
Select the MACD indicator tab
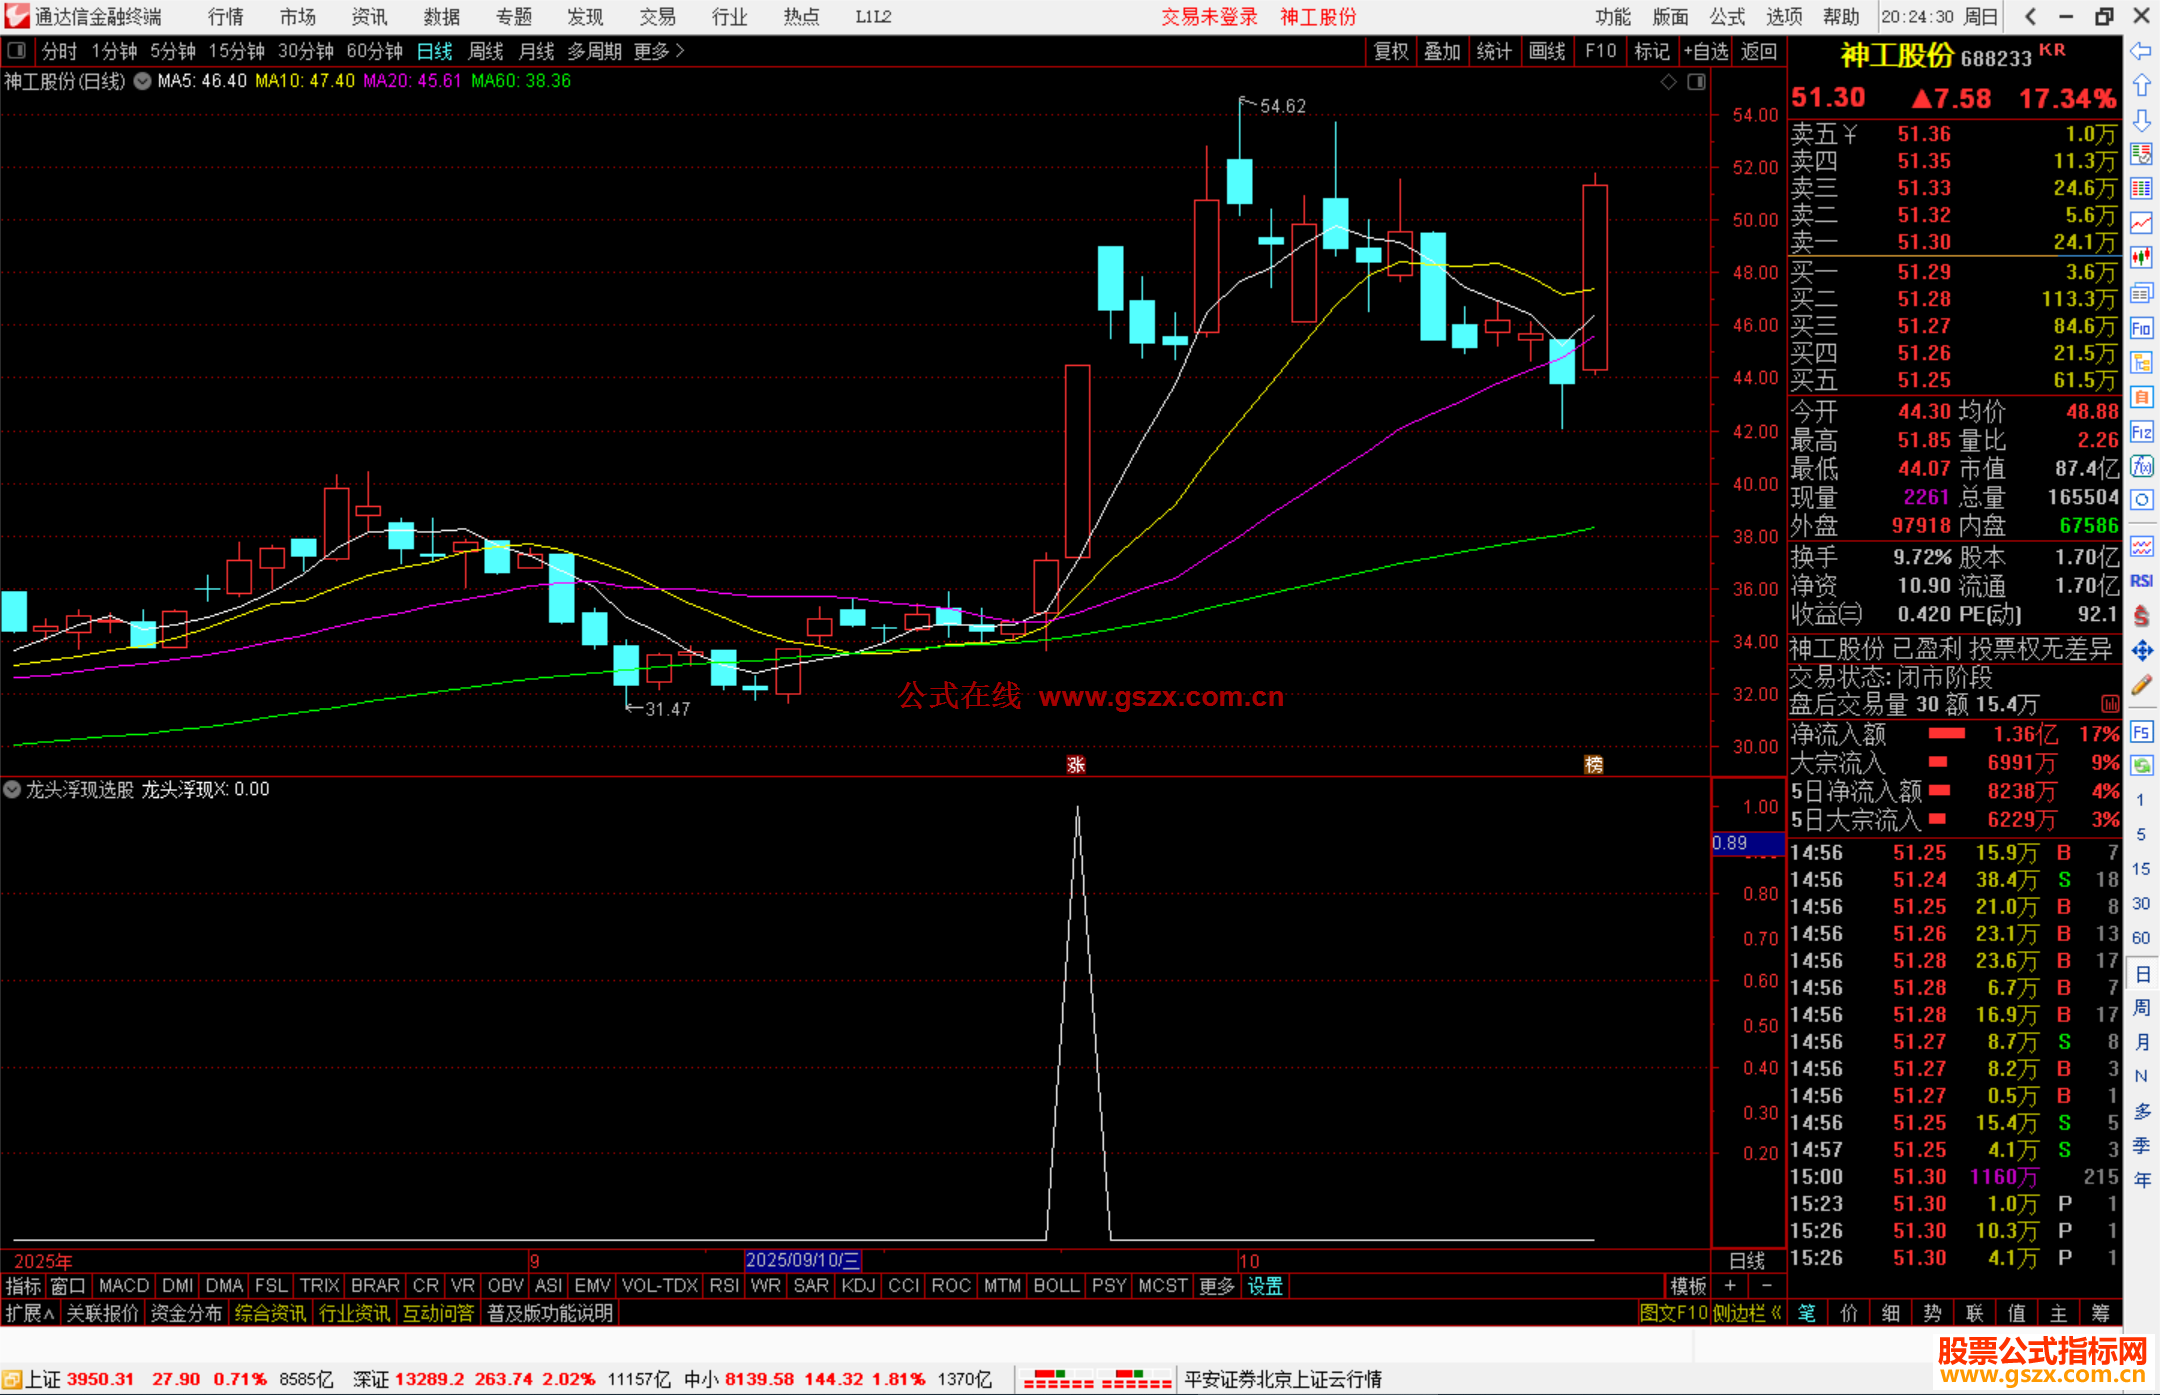tap(124, 1286)
